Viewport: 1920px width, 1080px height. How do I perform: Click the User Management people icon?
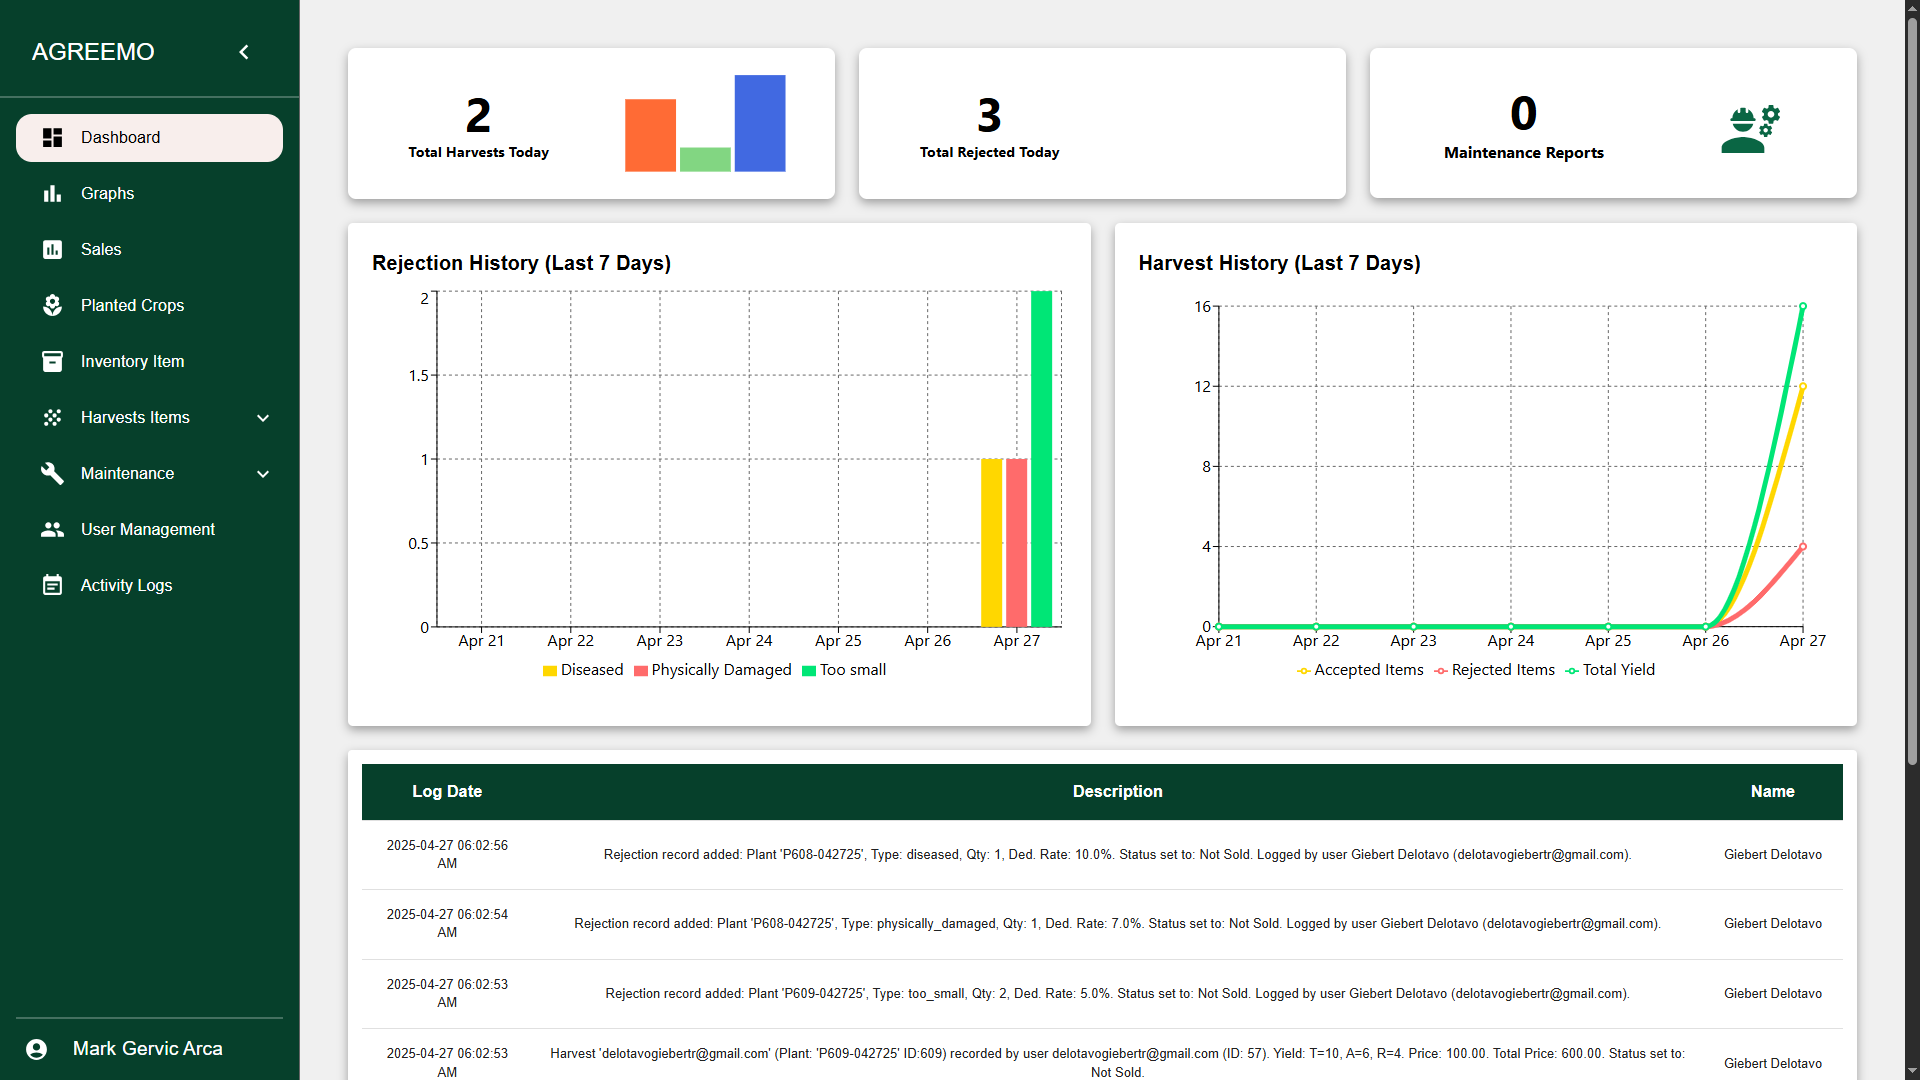(53, 530)
